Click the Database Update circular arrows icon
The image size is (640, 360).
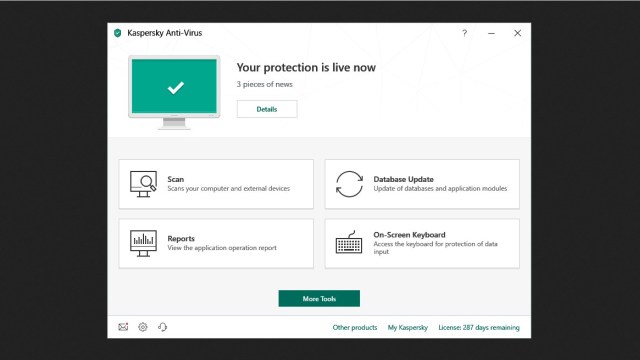coord(349,184)
